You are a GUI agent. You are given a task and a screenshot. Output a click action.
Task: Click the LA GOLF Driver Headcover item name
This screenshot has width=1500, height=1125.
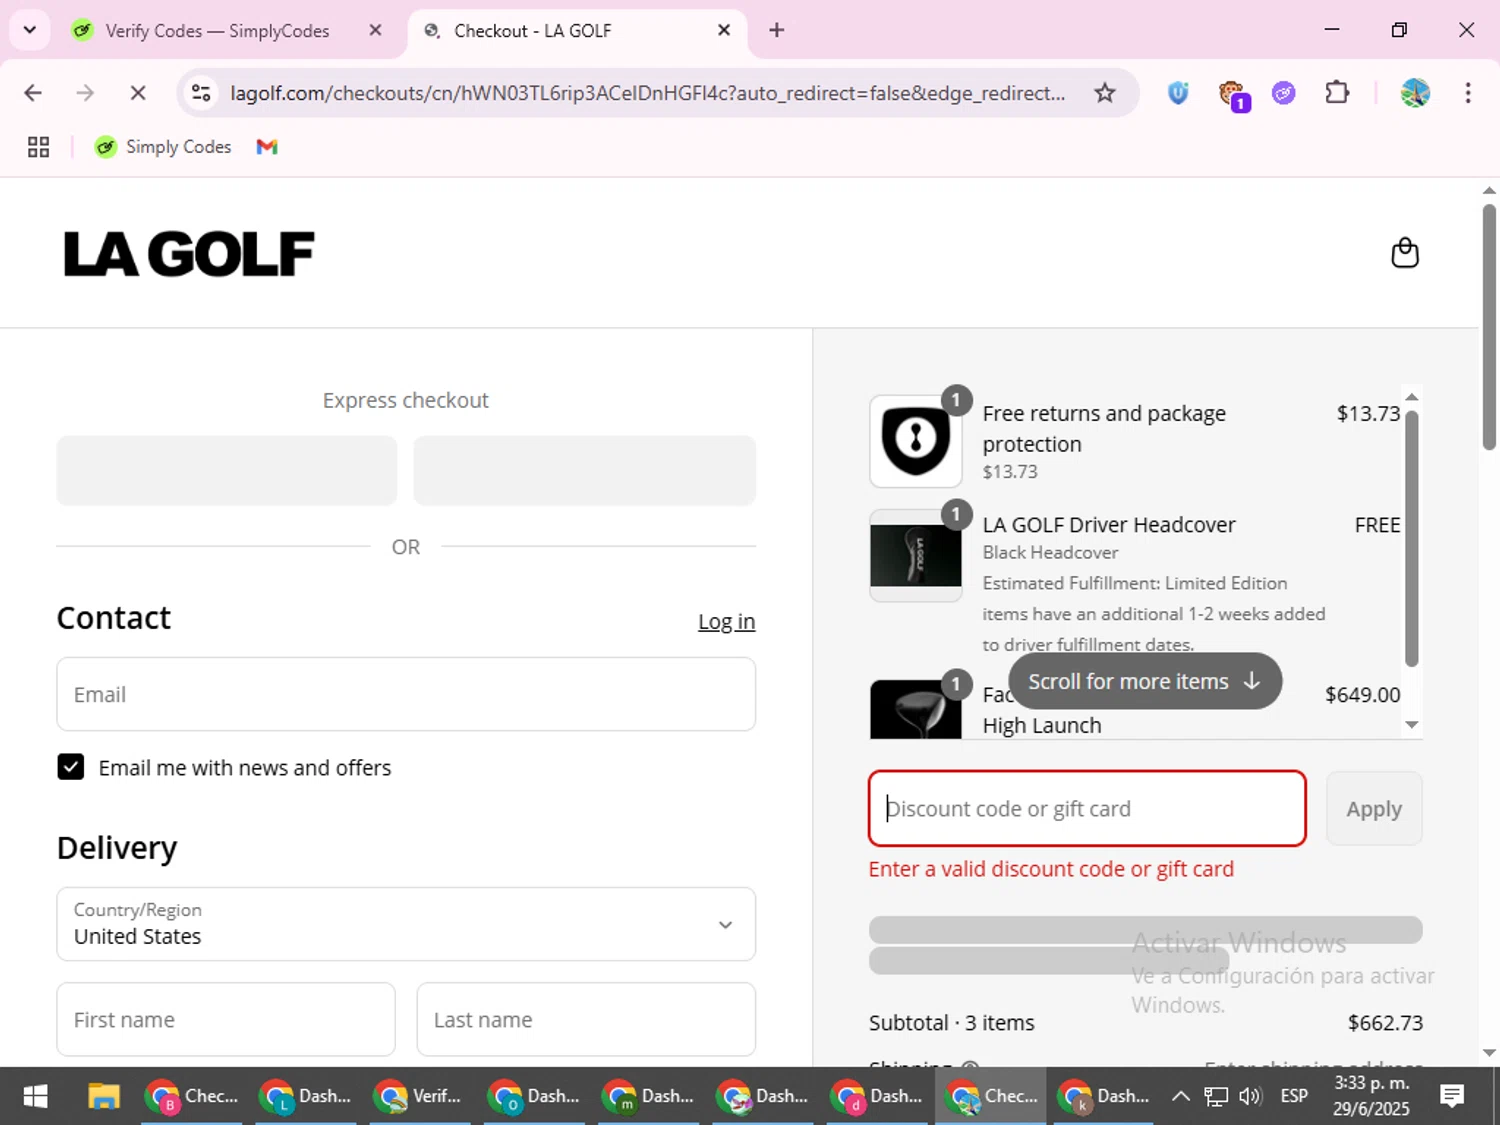click(x=1109, y=525)
